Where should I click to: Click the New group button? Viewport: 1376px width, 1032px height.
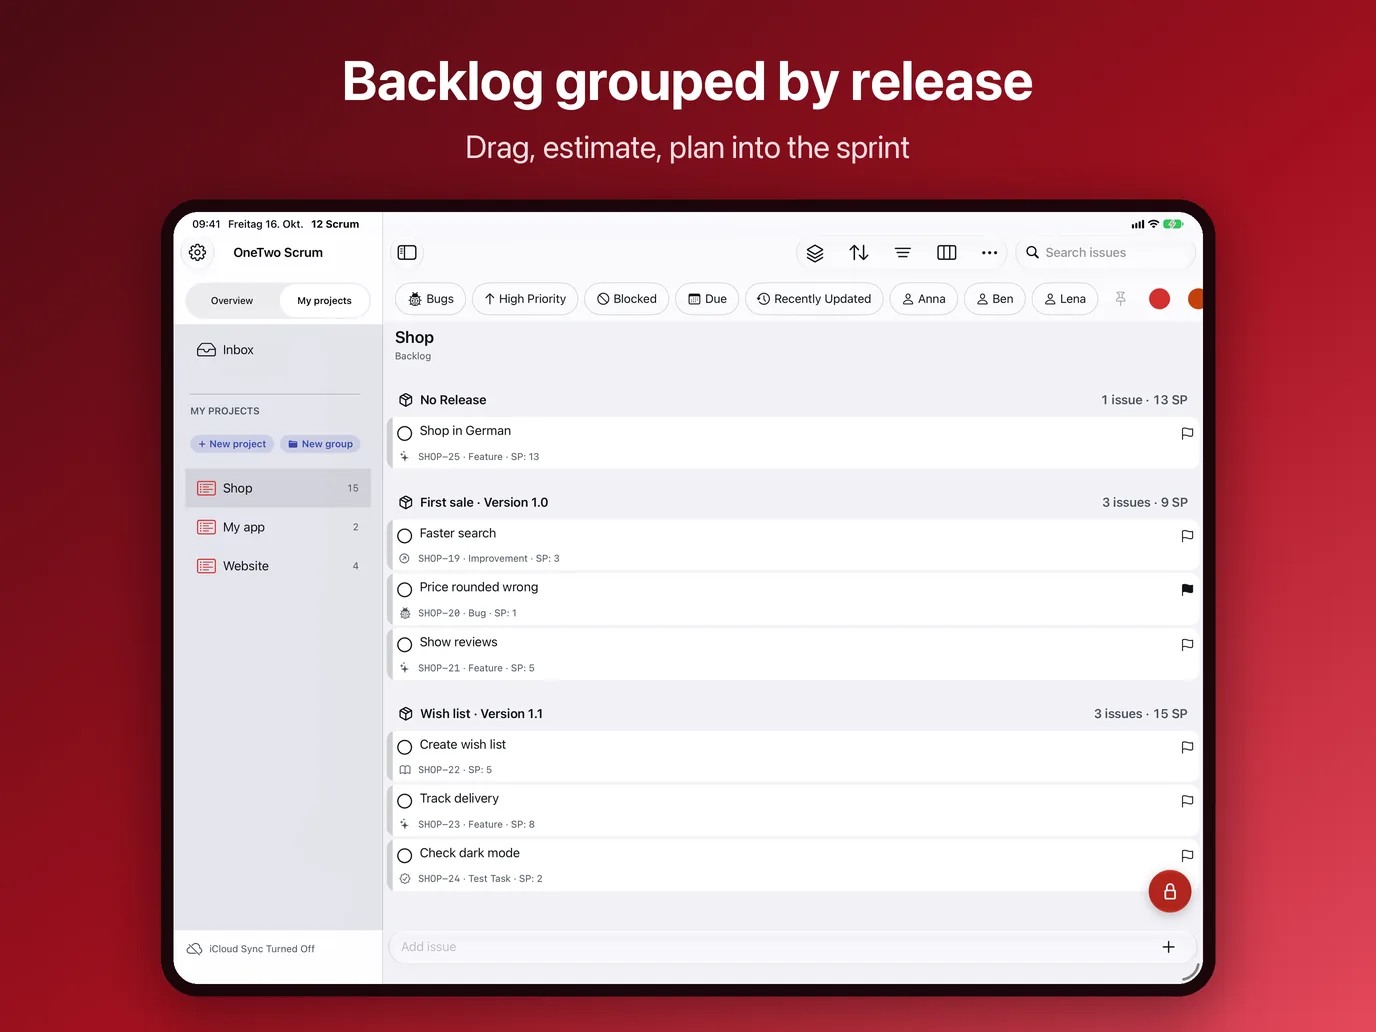320,444
